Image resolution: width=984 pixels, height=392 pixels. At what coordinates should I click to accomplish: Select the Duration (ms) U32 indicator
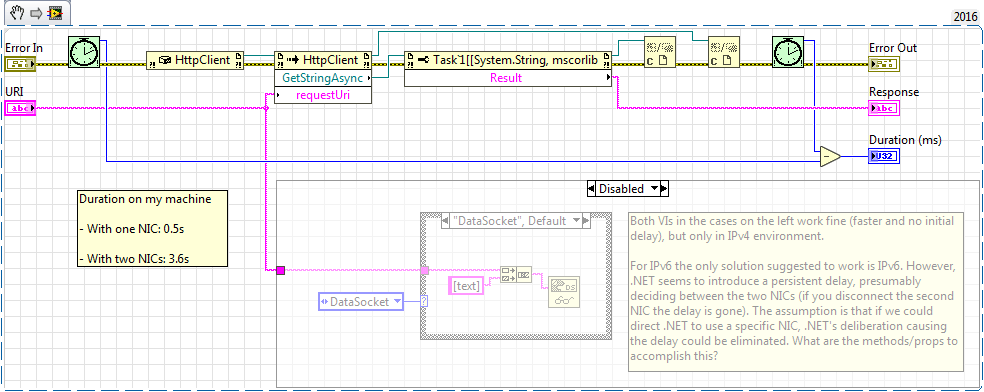[884, 156]
